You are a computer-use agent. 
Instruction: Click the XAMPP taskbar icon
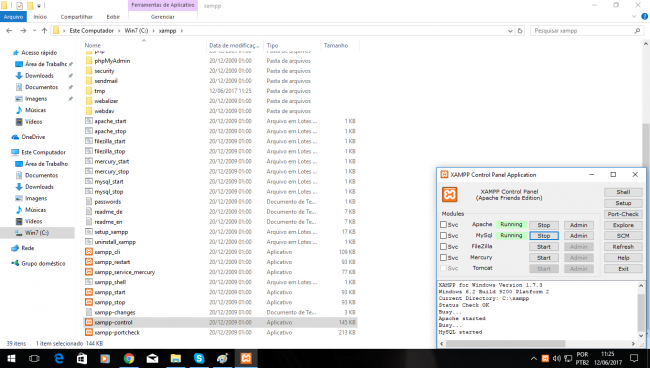click(246, 358)
